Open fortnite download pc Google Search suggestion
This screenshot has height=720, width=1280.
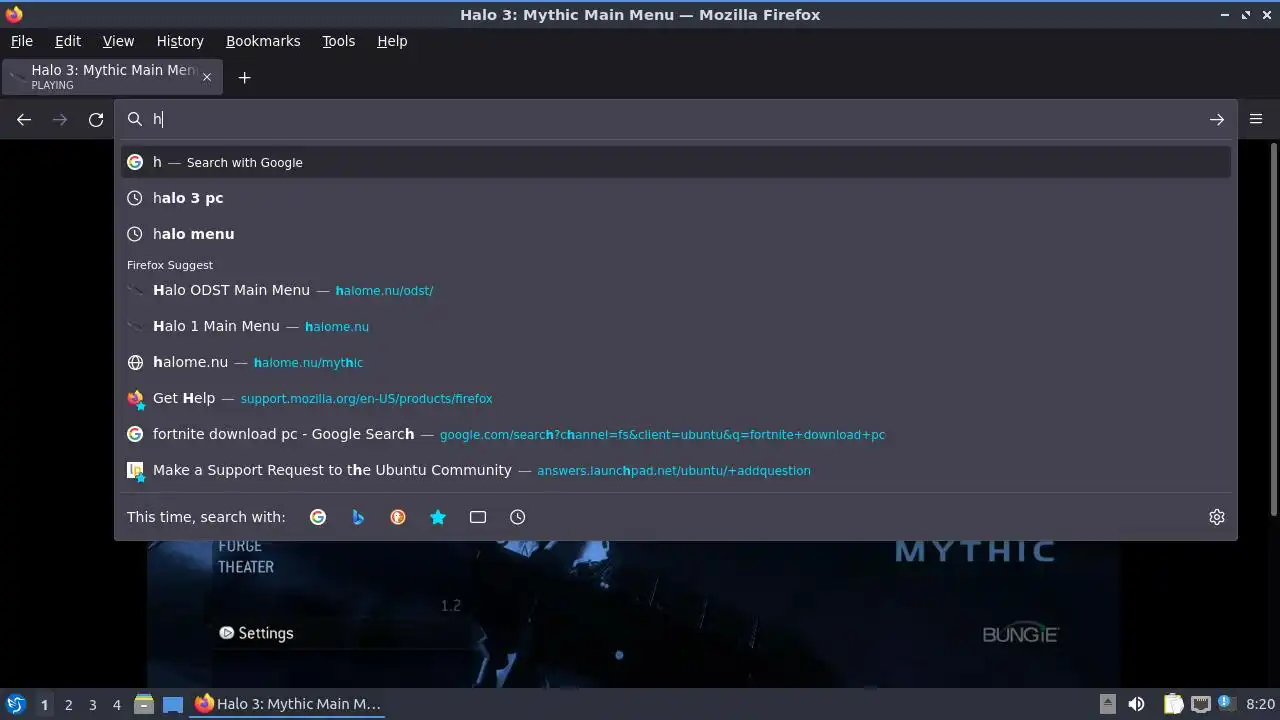[x=675, y=434]
